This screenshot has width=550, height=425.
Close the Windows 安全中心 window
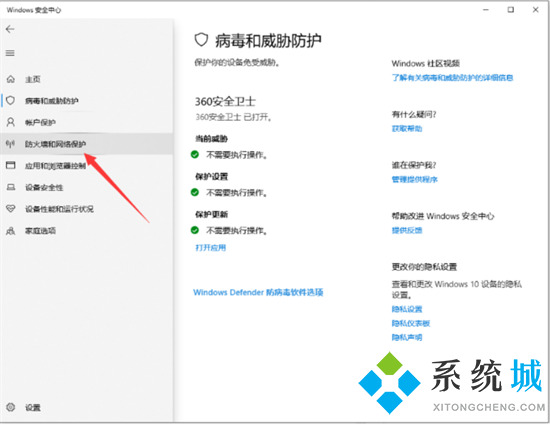pyautogui.click(x=536, y=10)
